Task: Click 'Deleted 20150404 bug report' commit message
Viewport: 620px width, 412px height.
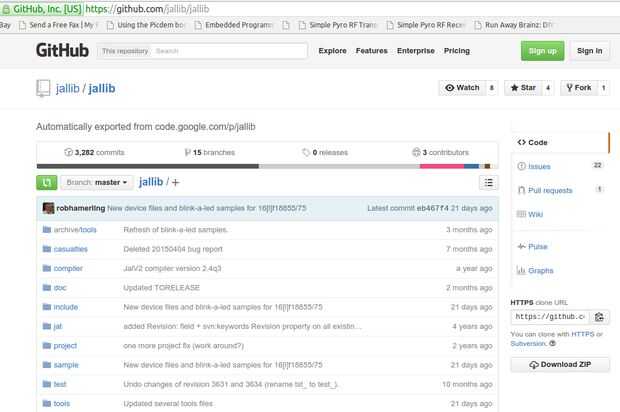Action: (x=173, y=249)
